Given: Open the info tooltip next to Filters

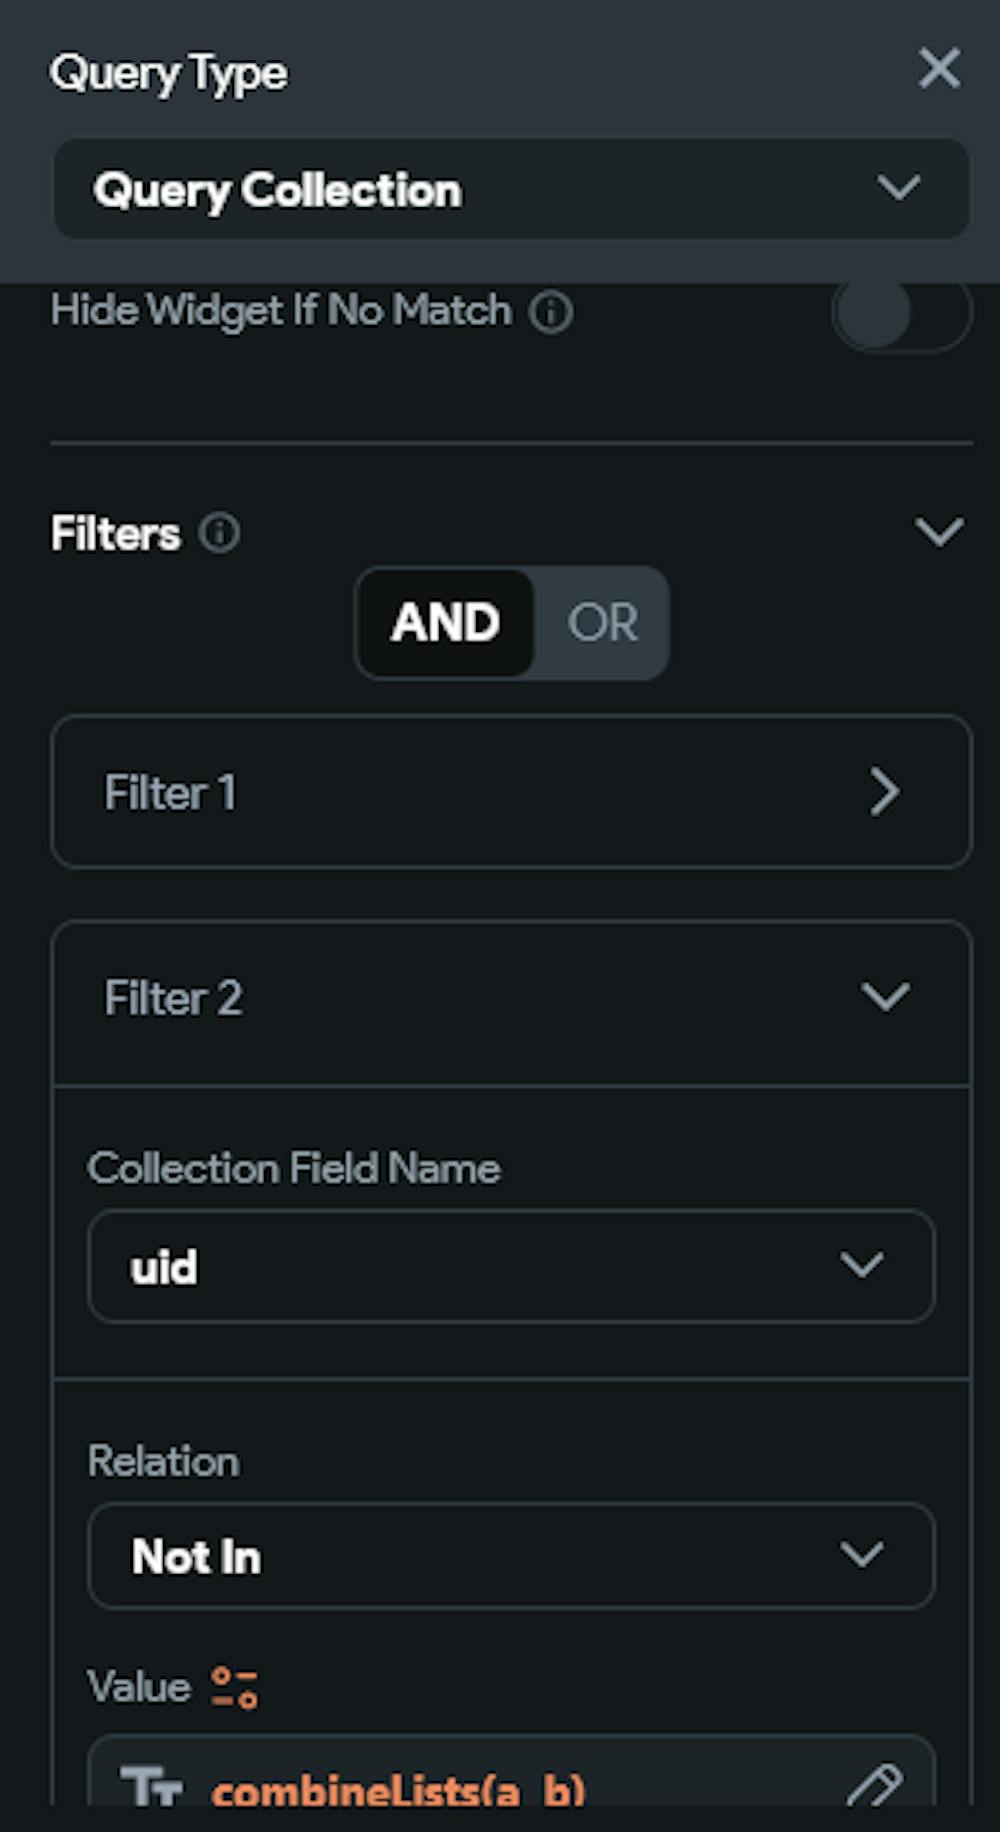Looking at the screenshot, I should point(220,533).
